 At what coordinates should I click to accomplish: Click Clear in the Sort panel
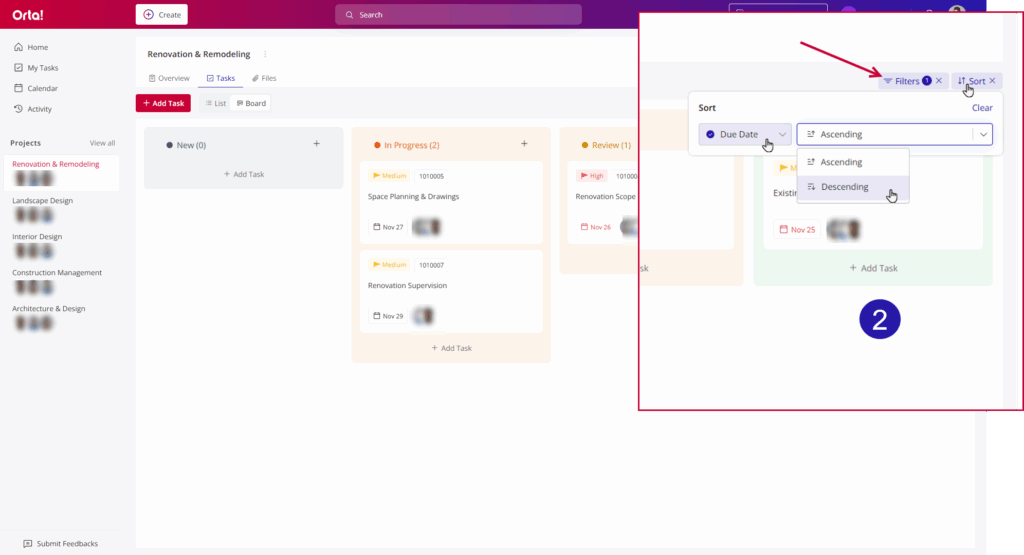coord(982,108)
